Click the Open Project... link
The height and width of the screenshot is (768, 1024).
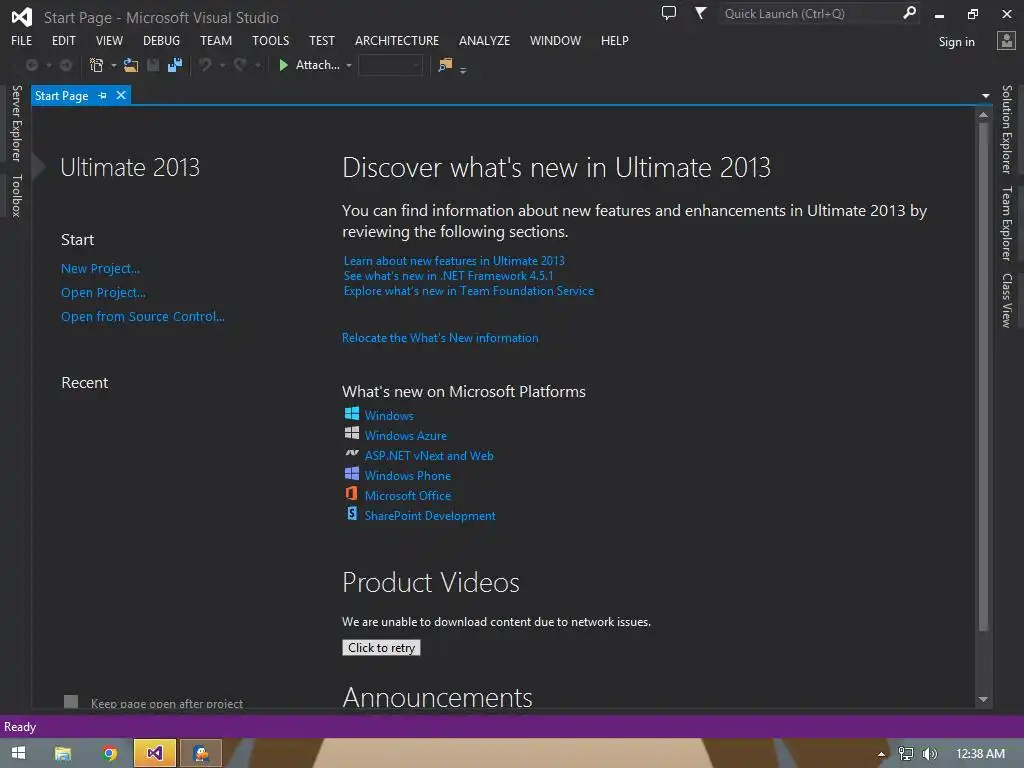(x=103, y=293)
